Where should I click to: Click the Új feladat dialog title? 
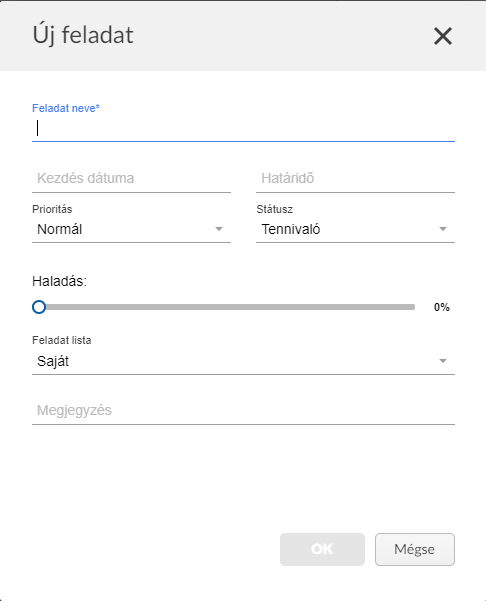[x=83, y=35]
